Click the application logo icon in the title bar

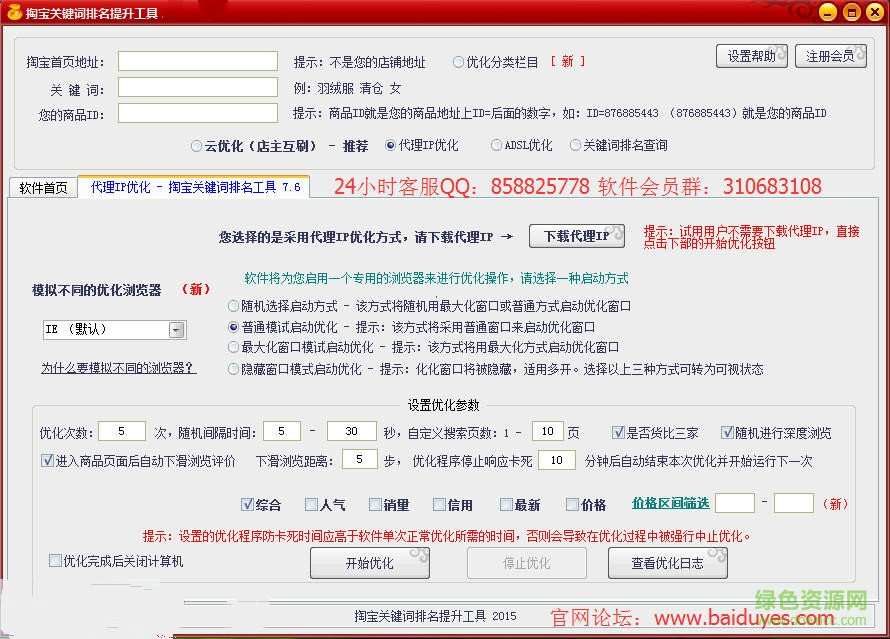[x=12, y=12]
